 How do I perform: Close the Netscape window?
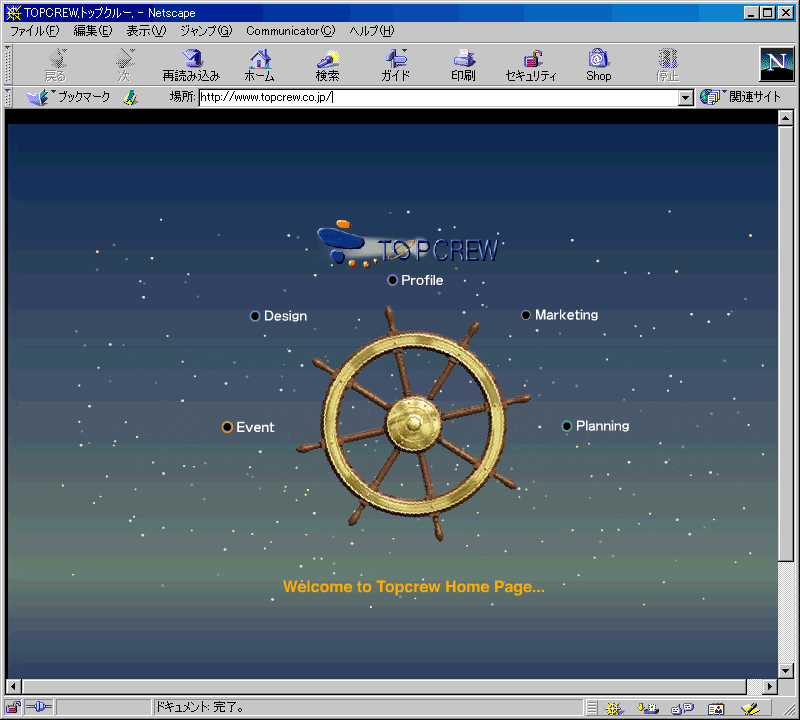coord(785,13)
